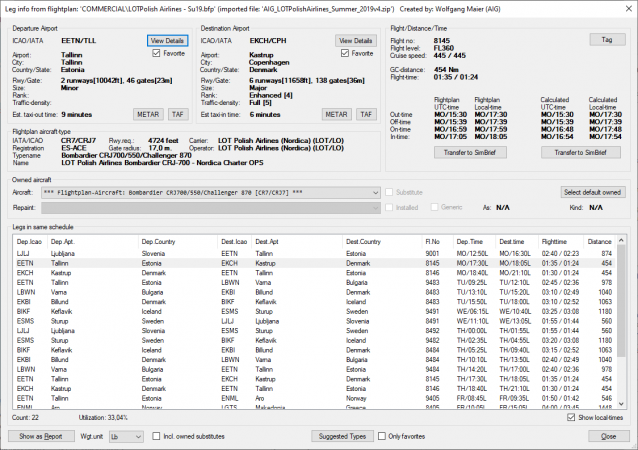This screenshot has height=450, width=638.
Task: Select flight 9482 Sturup to Keflavik row
Action: point(315,340)
